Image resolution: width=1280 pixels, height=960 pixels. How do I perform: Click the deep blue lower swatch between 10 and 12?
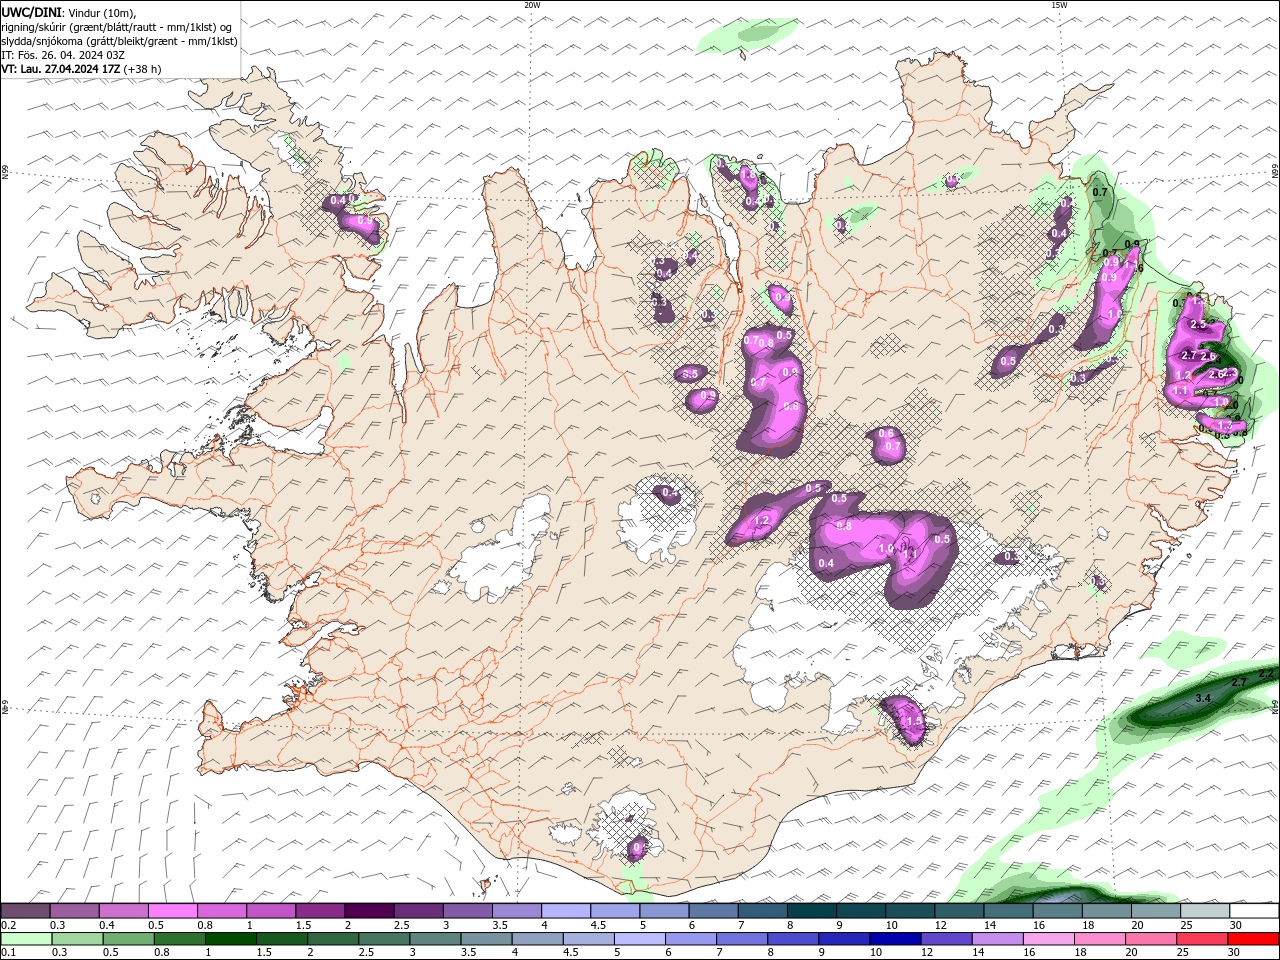pyautogui.click(x=895, y=939)
